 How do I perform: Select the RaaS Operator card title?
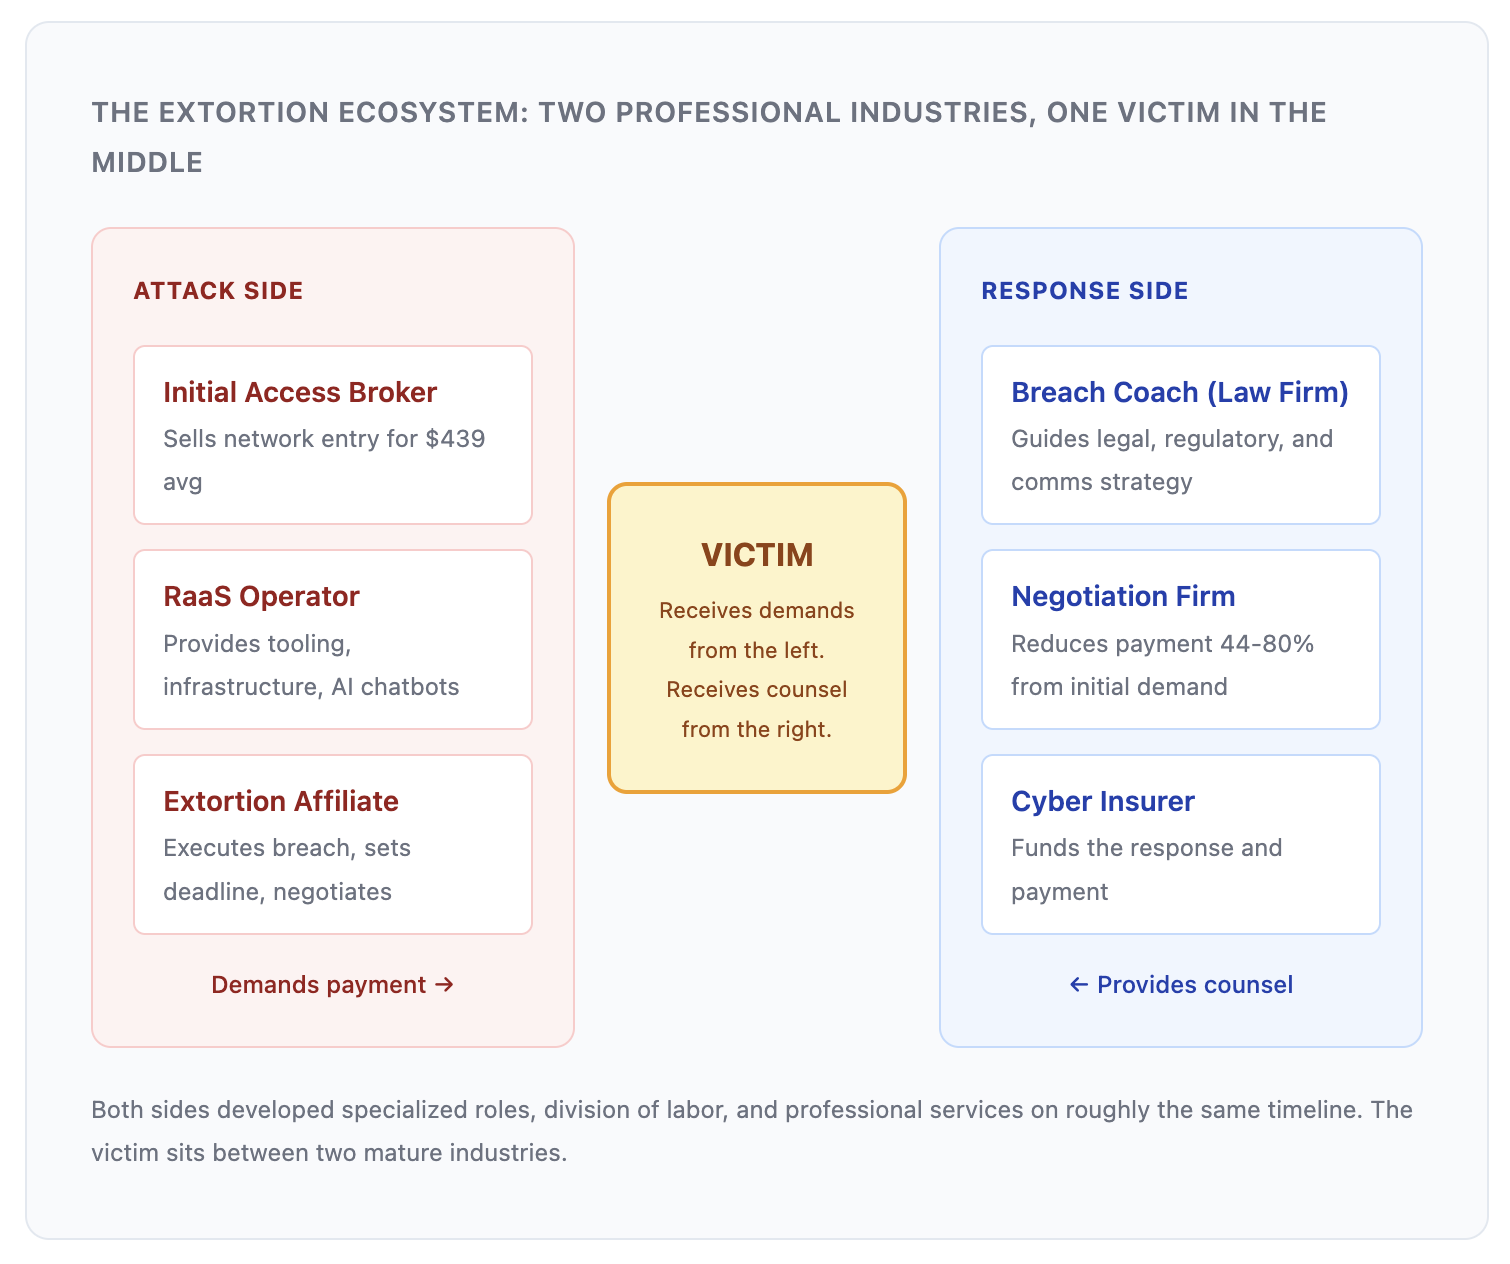(x=261, y=596)
